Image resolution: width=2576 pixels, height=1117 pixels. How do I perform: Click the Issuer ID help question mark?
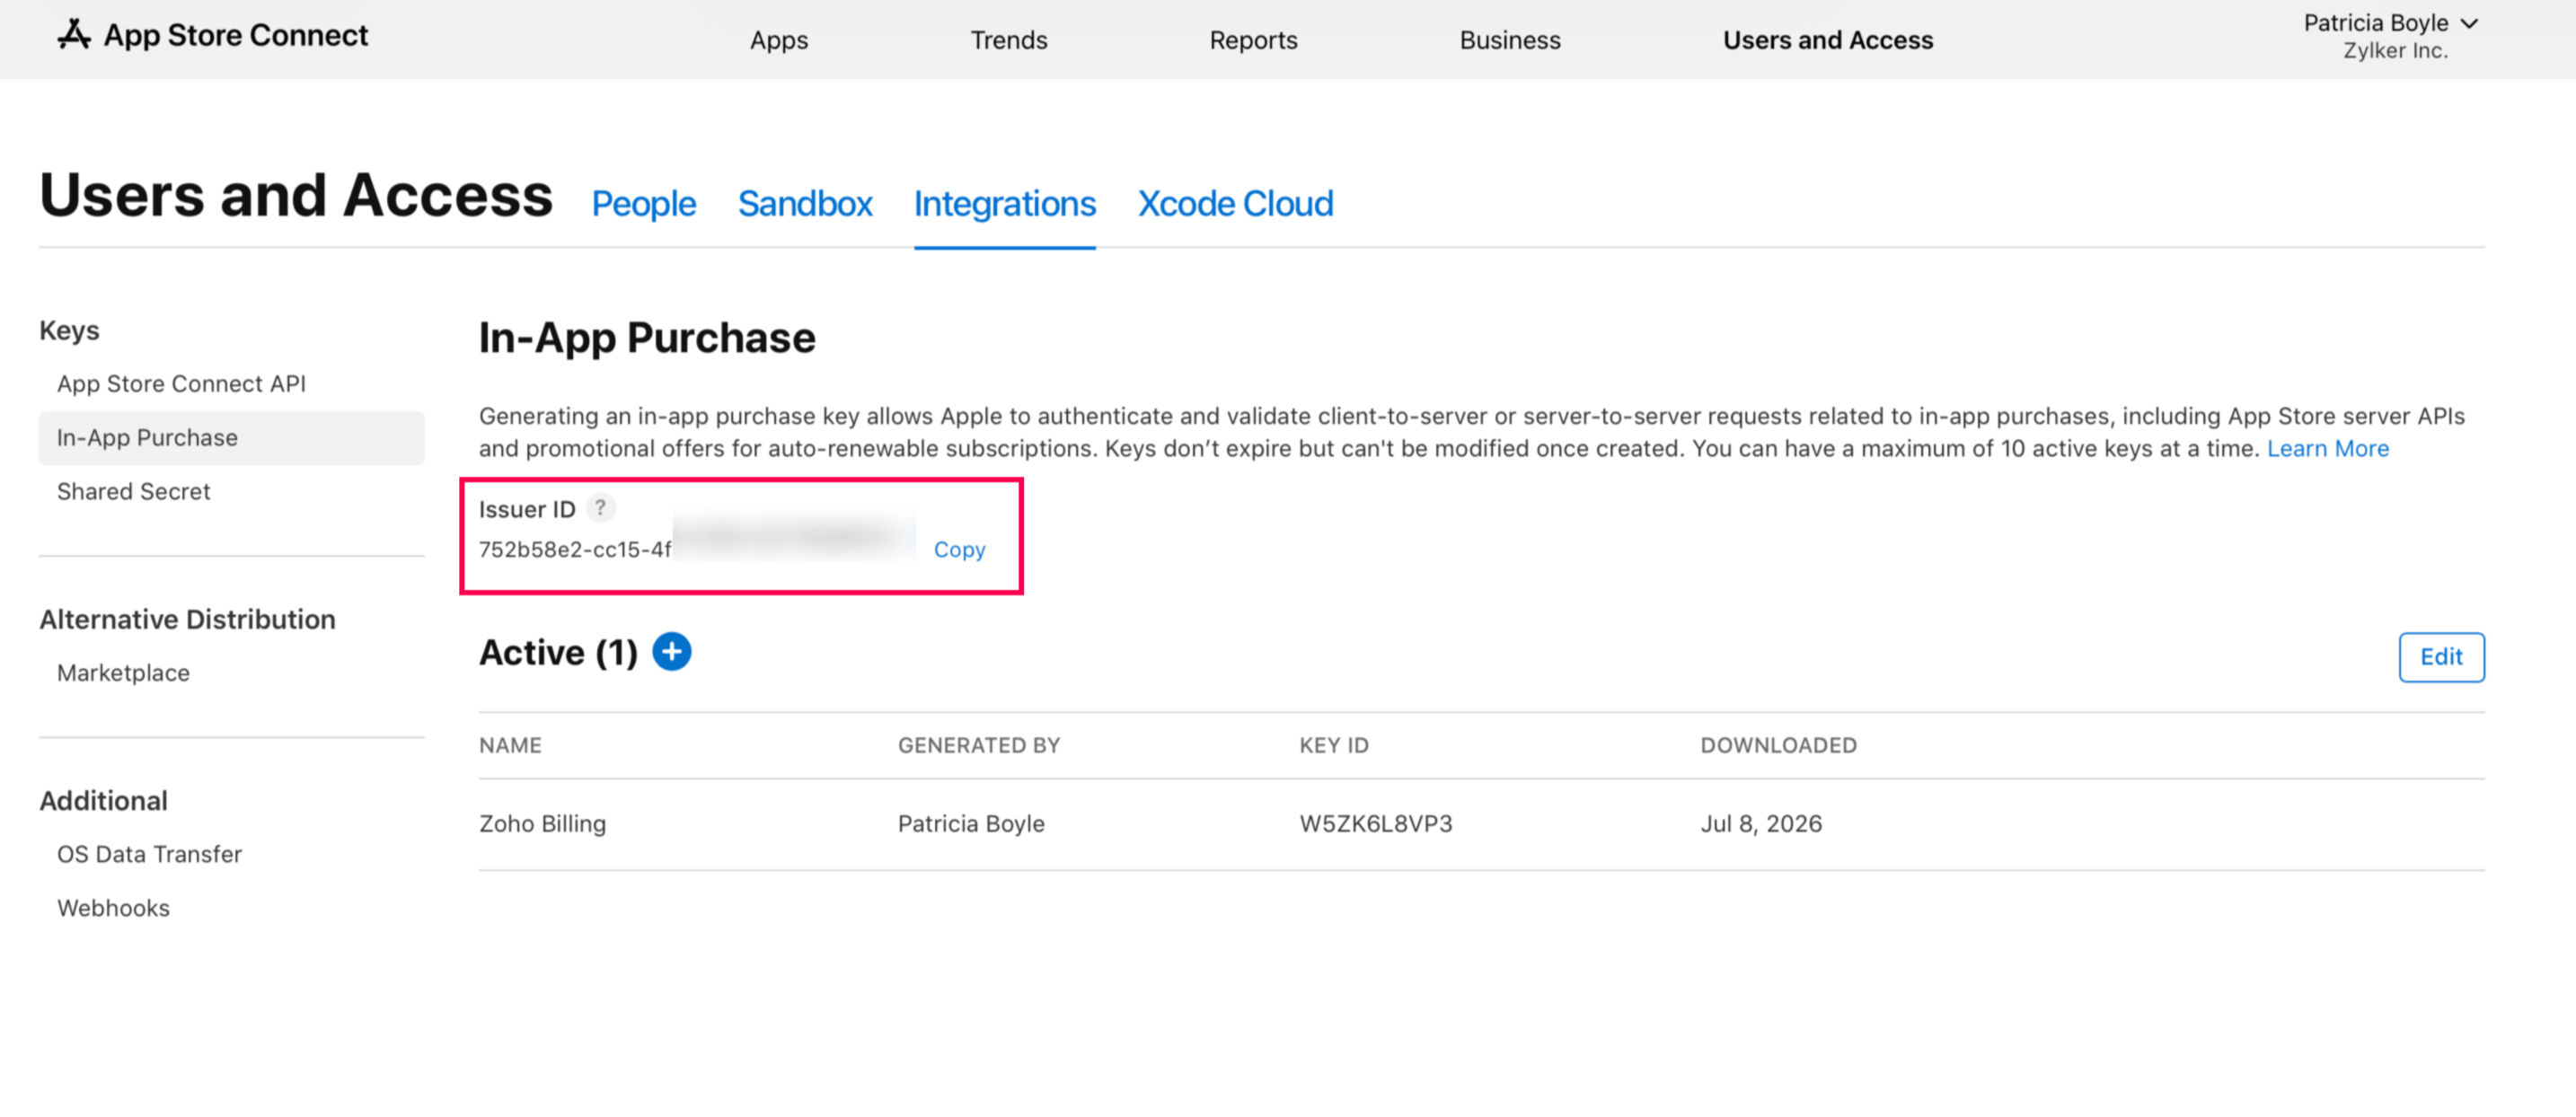(600, 508)
